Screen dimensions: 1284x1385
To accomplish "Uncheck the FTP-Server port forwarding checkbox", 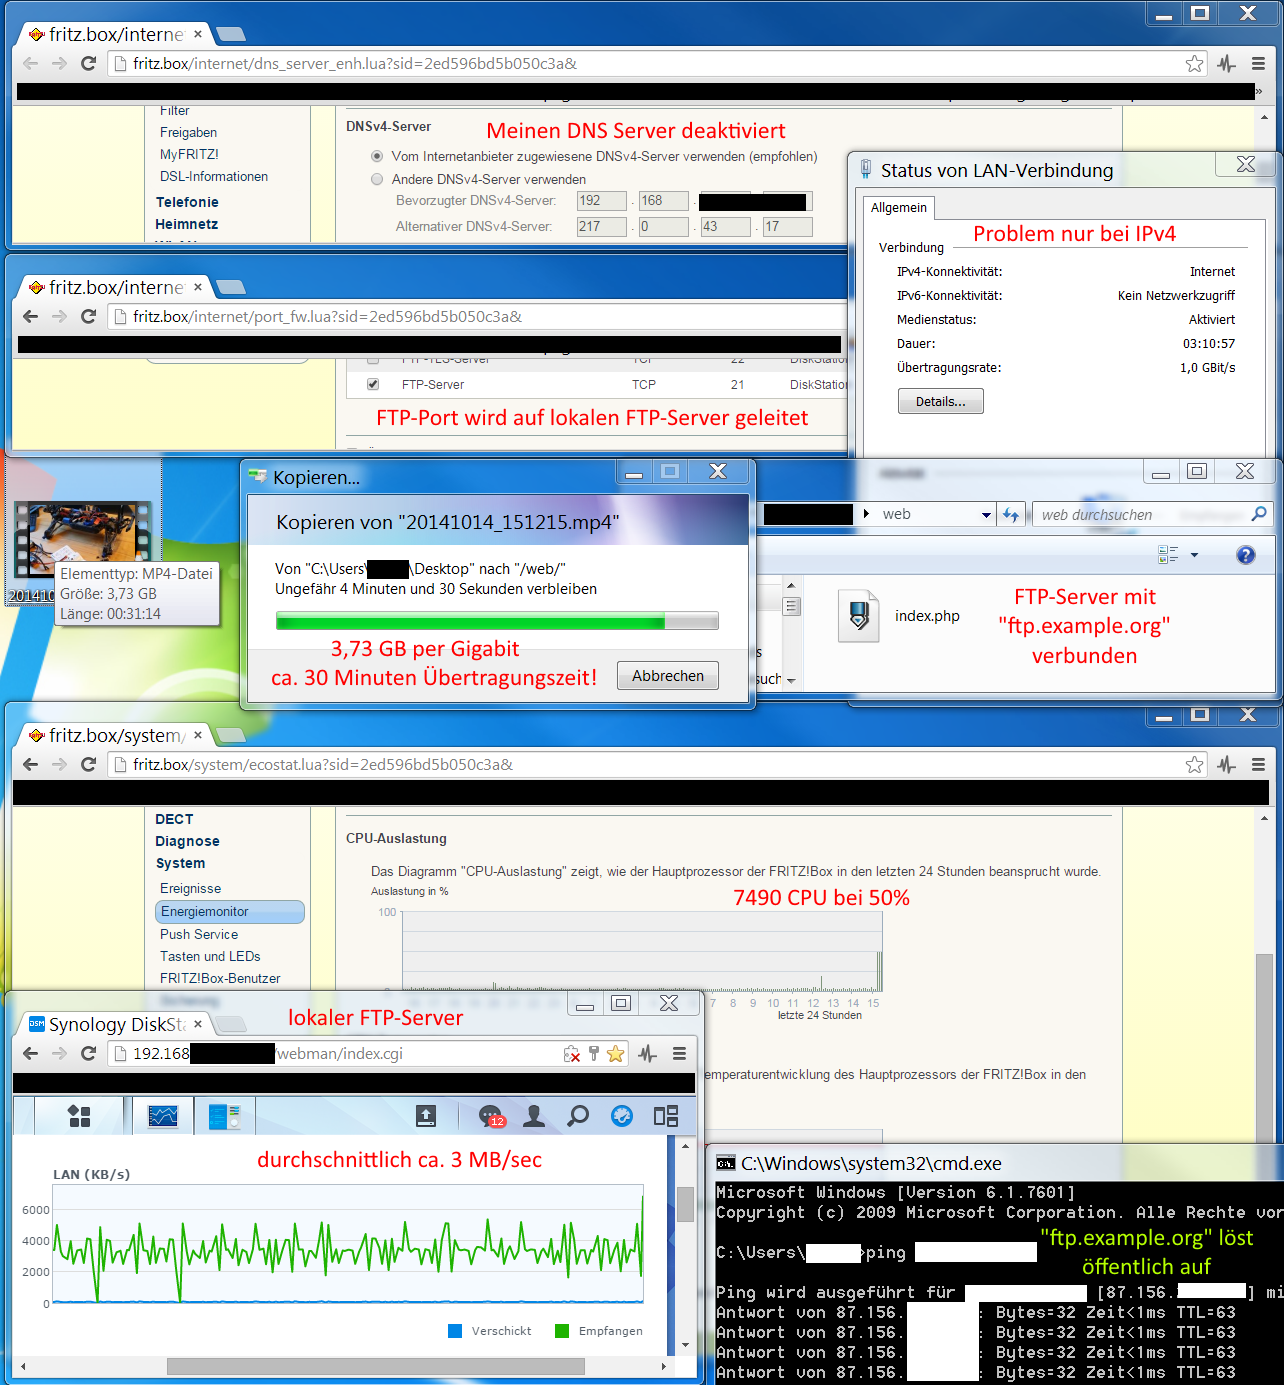I will click(x=372, y=384).
